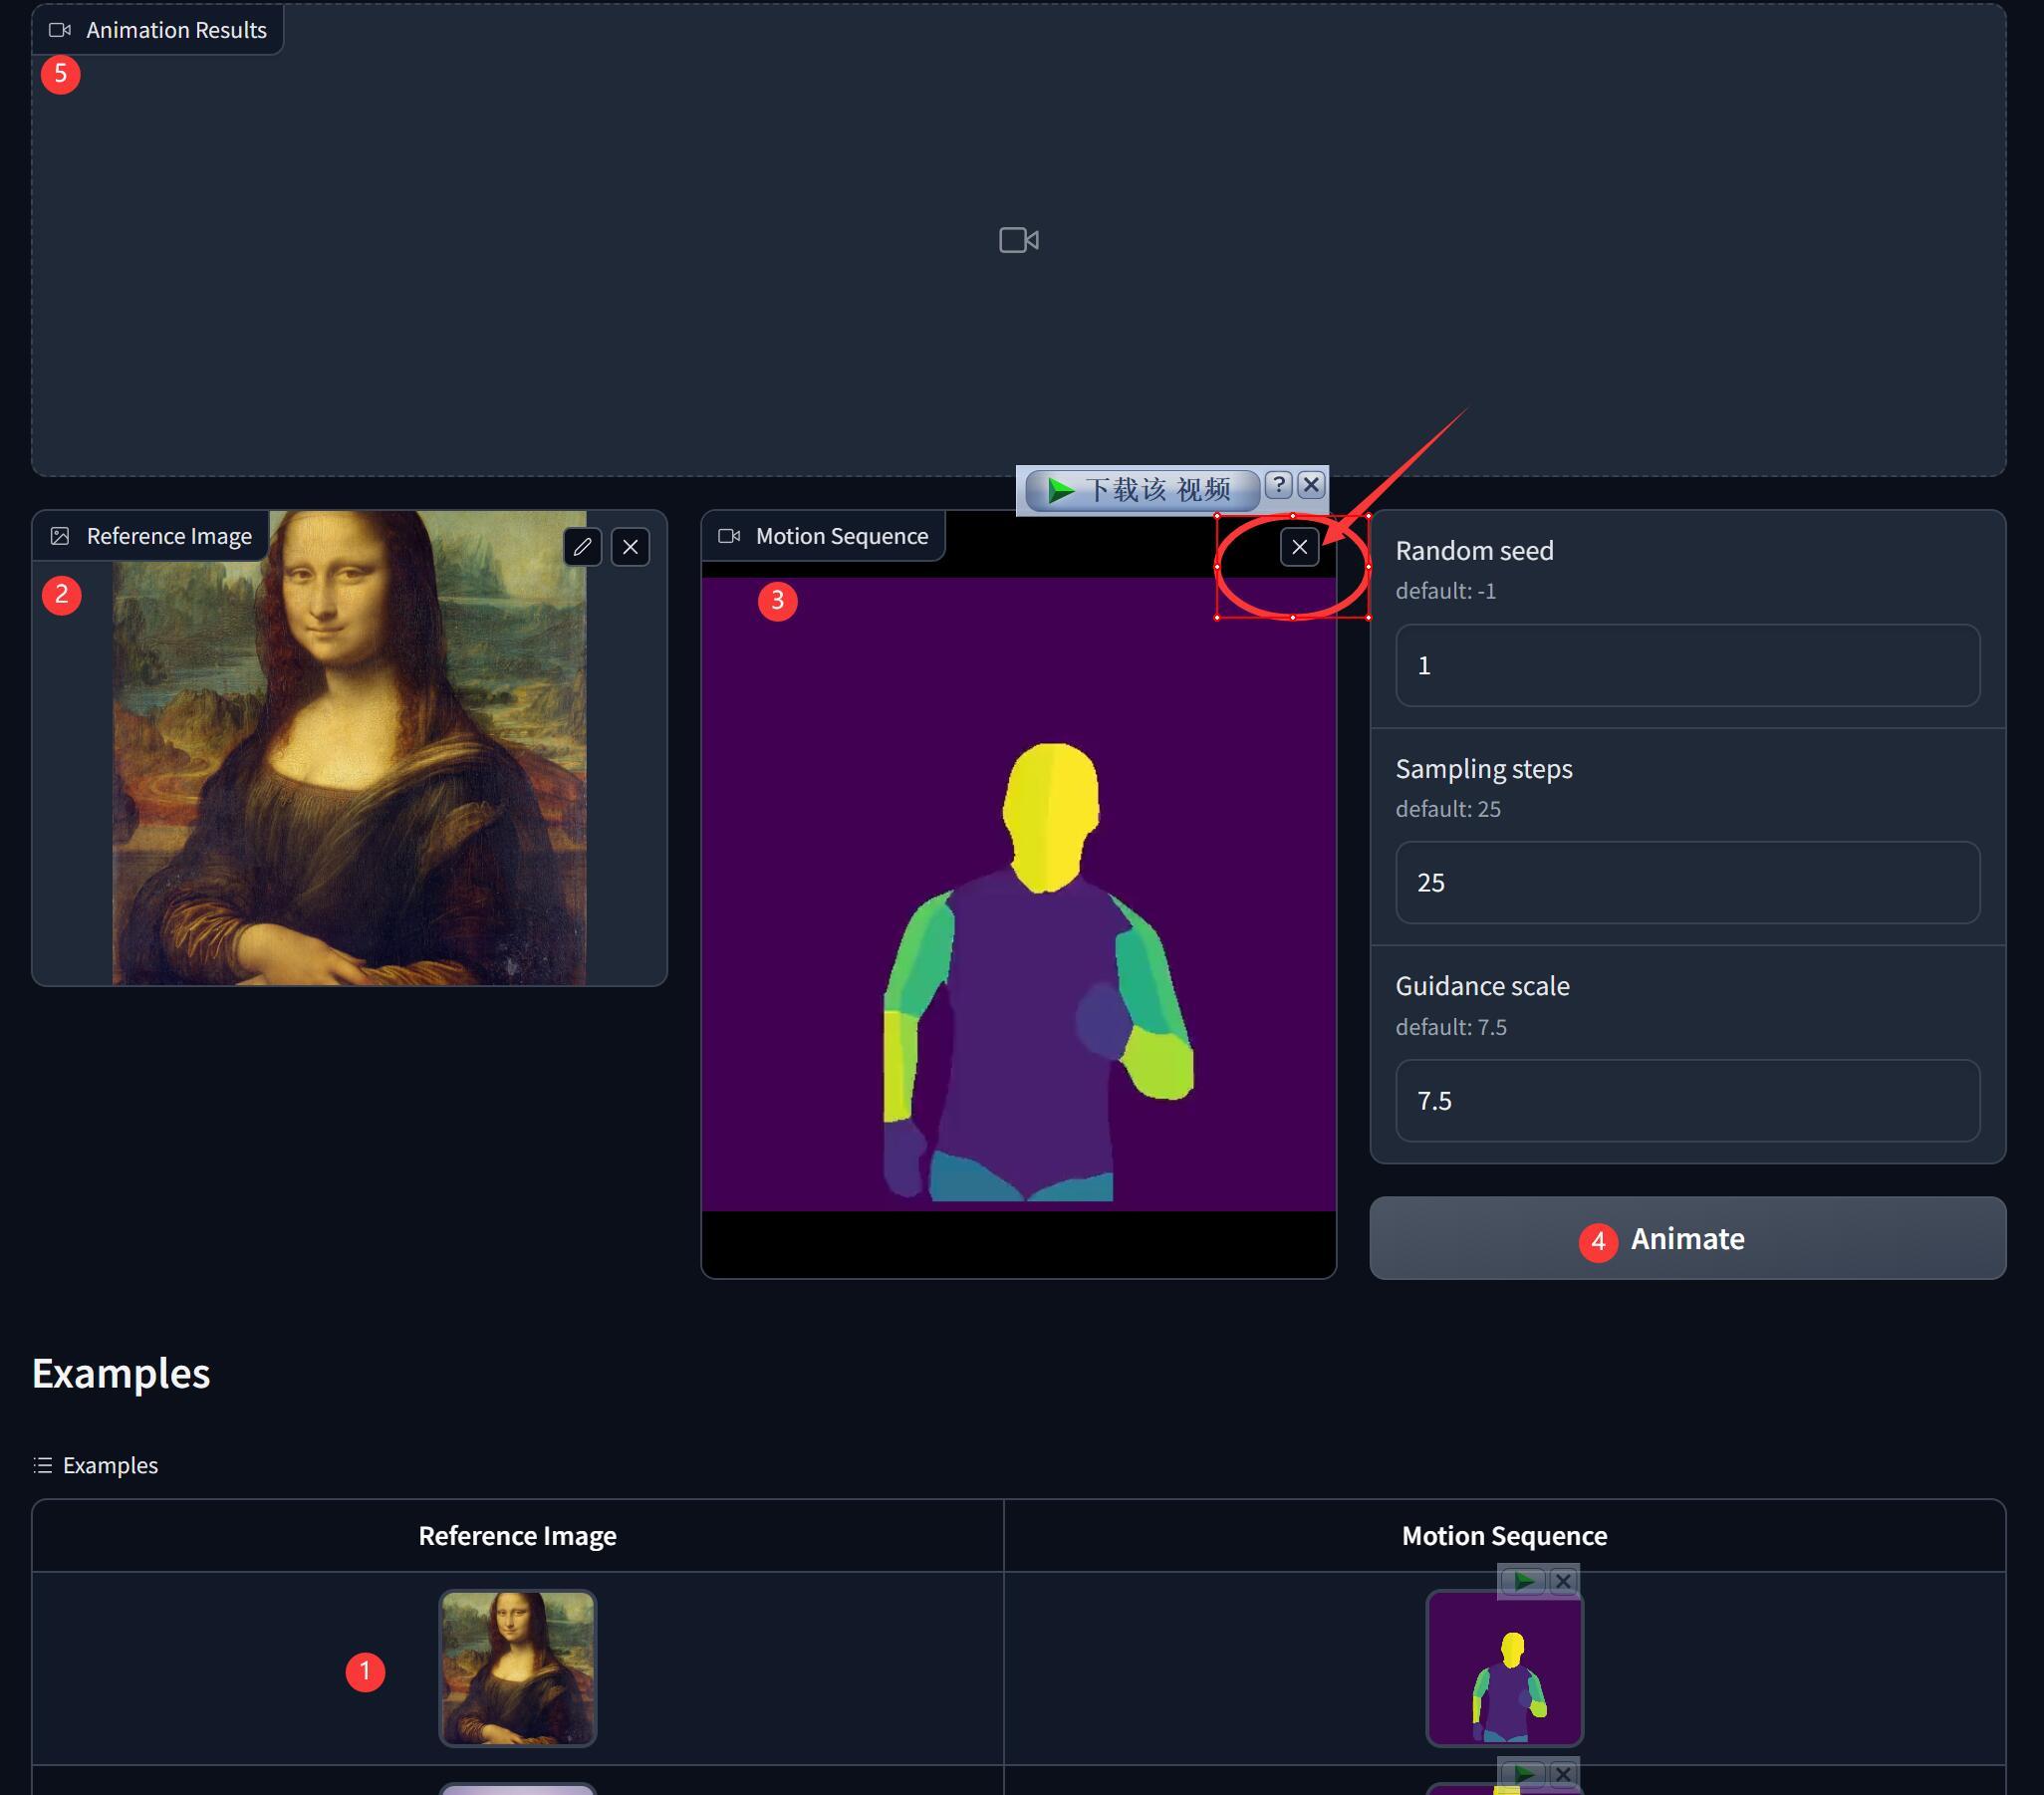The height and width of the screenshot is (1795, 2044).
Task: Click the Animate button
Action: point(1687,1238)
